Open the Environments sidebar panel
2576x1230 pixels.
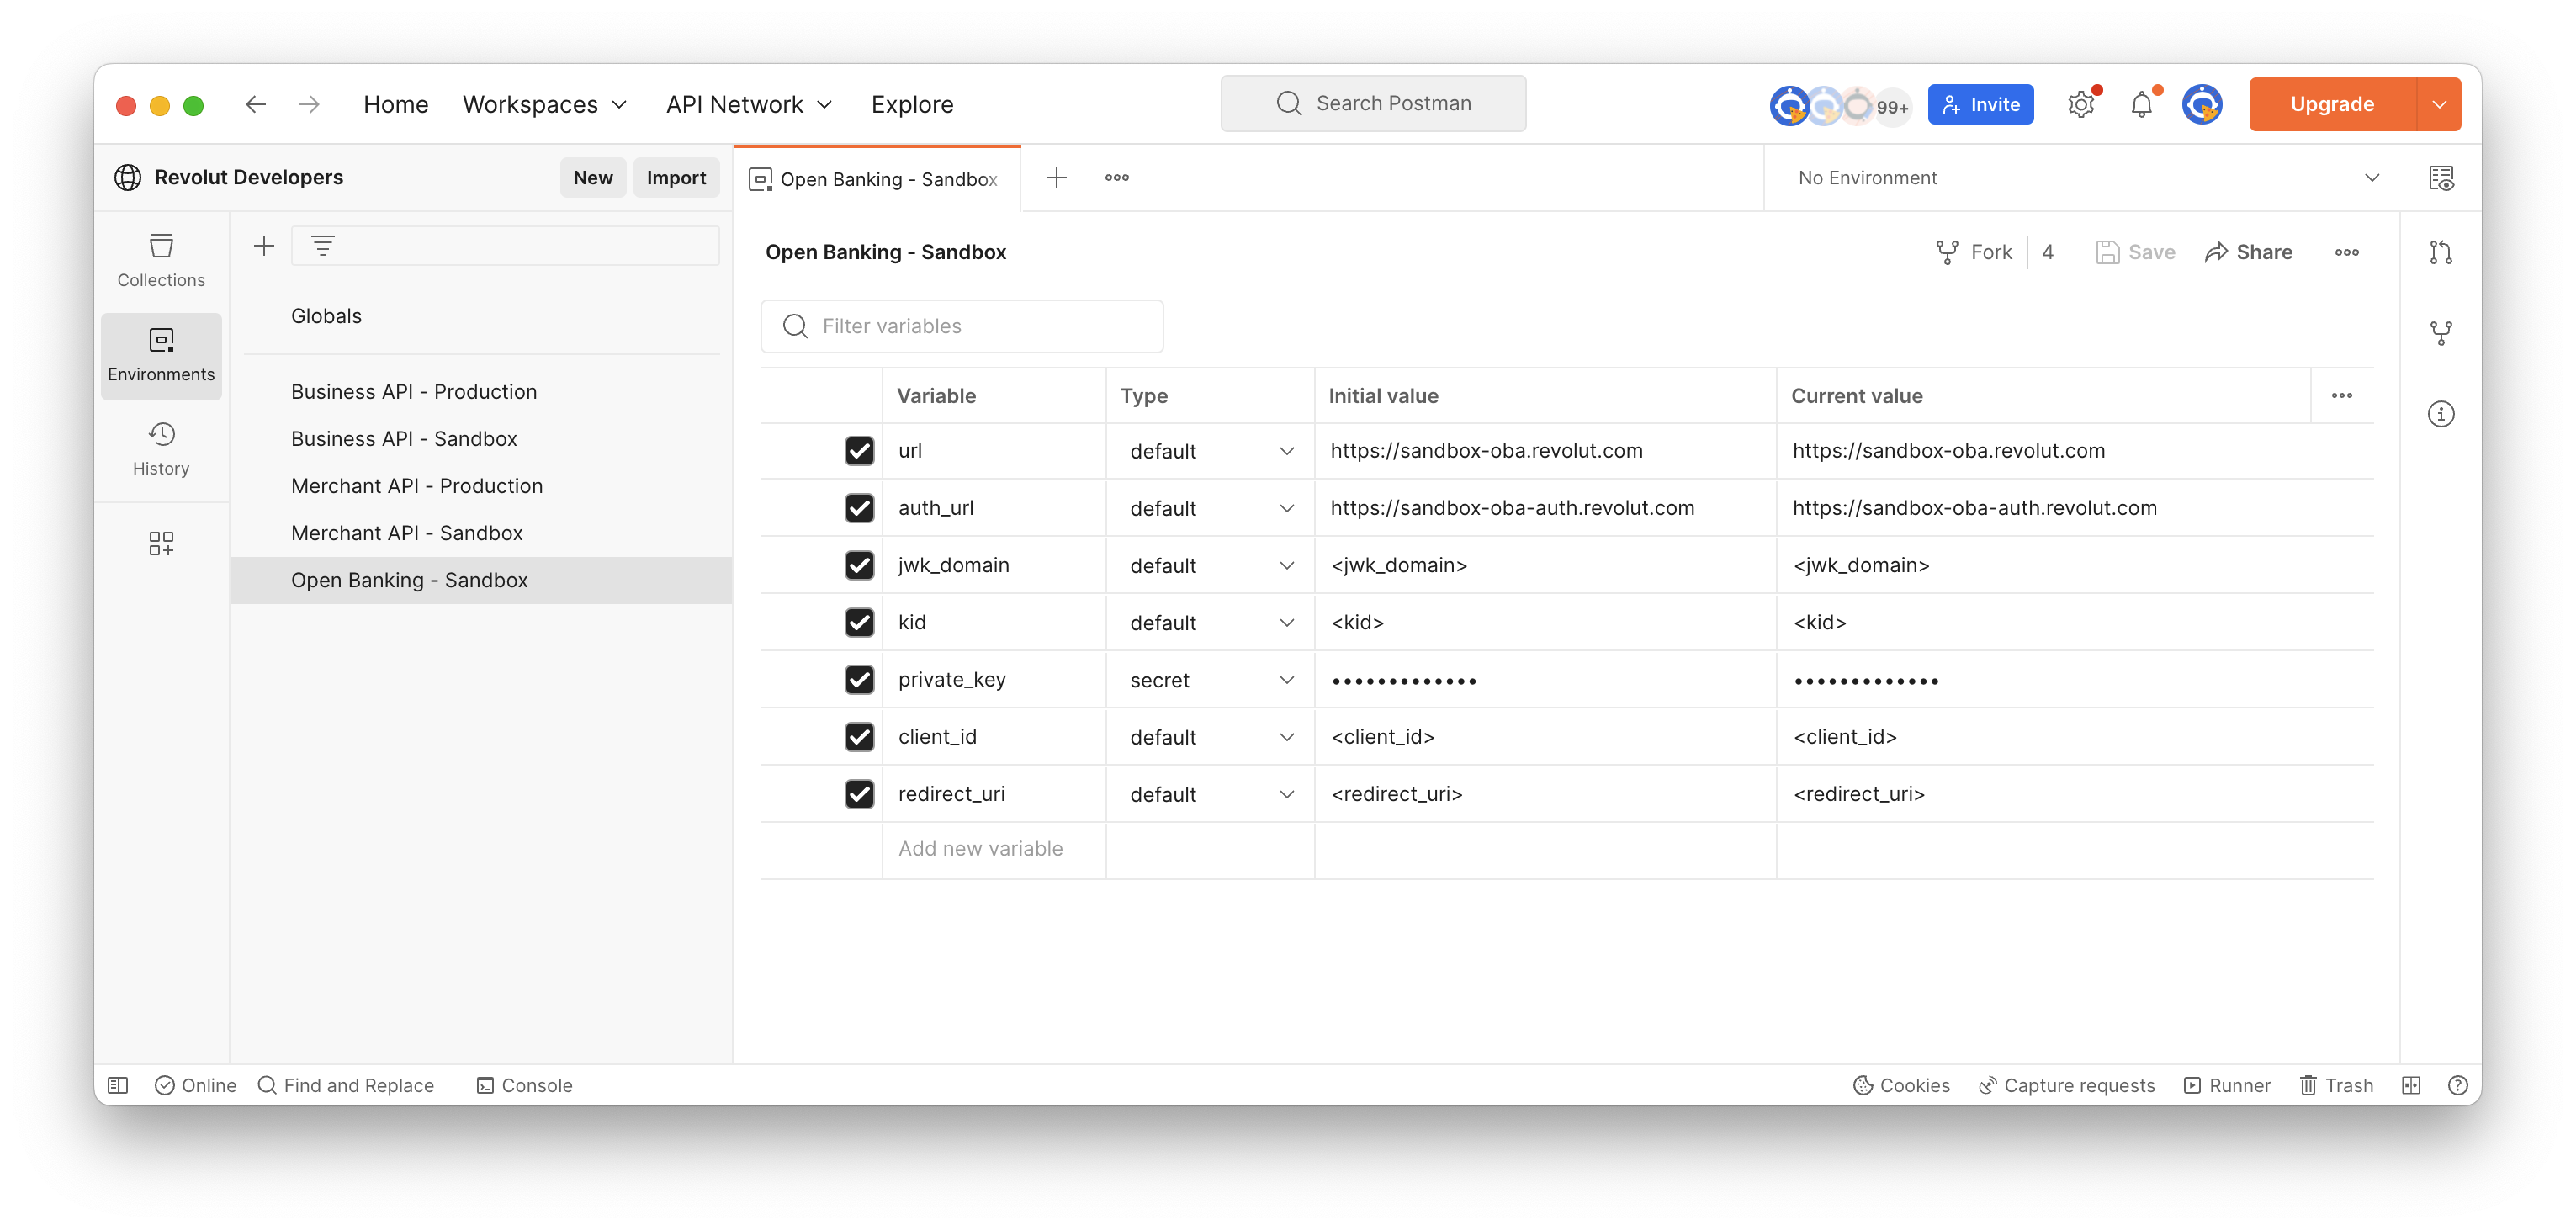[x=161, y=355]
